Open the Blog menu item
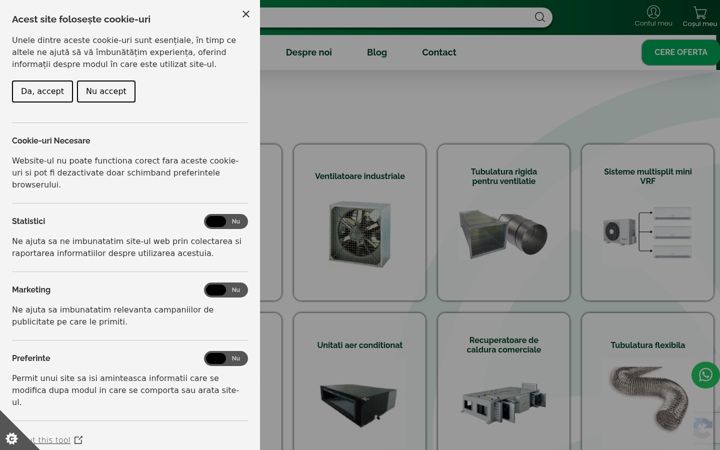 tap(377, 52)
